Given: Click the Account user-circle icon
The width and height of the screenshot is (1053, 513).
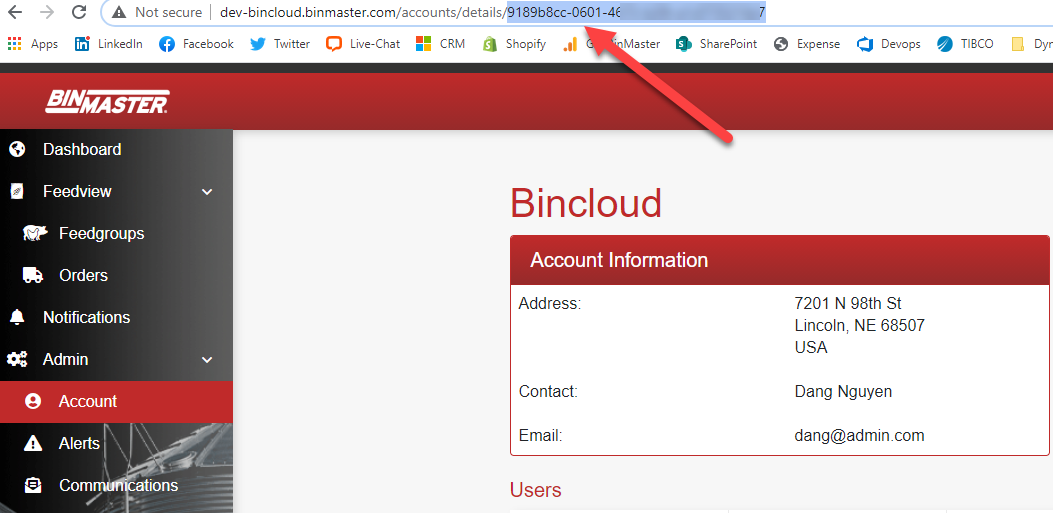Looking at the screenshot, I should point(32,401).
